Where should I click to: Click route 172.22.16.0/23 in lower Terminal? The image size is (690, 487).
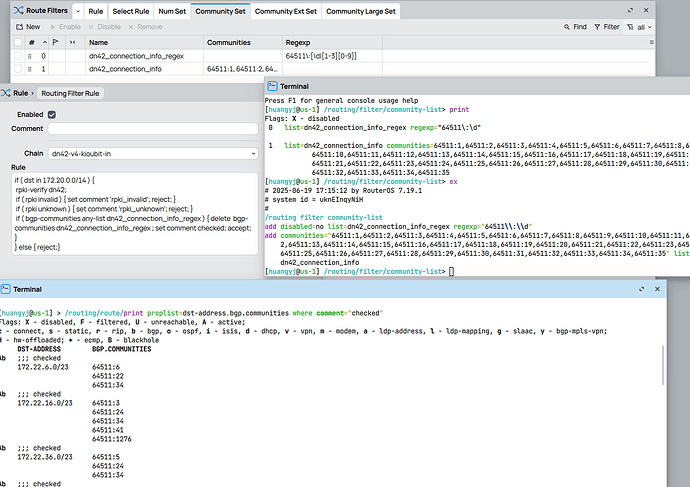44,403
